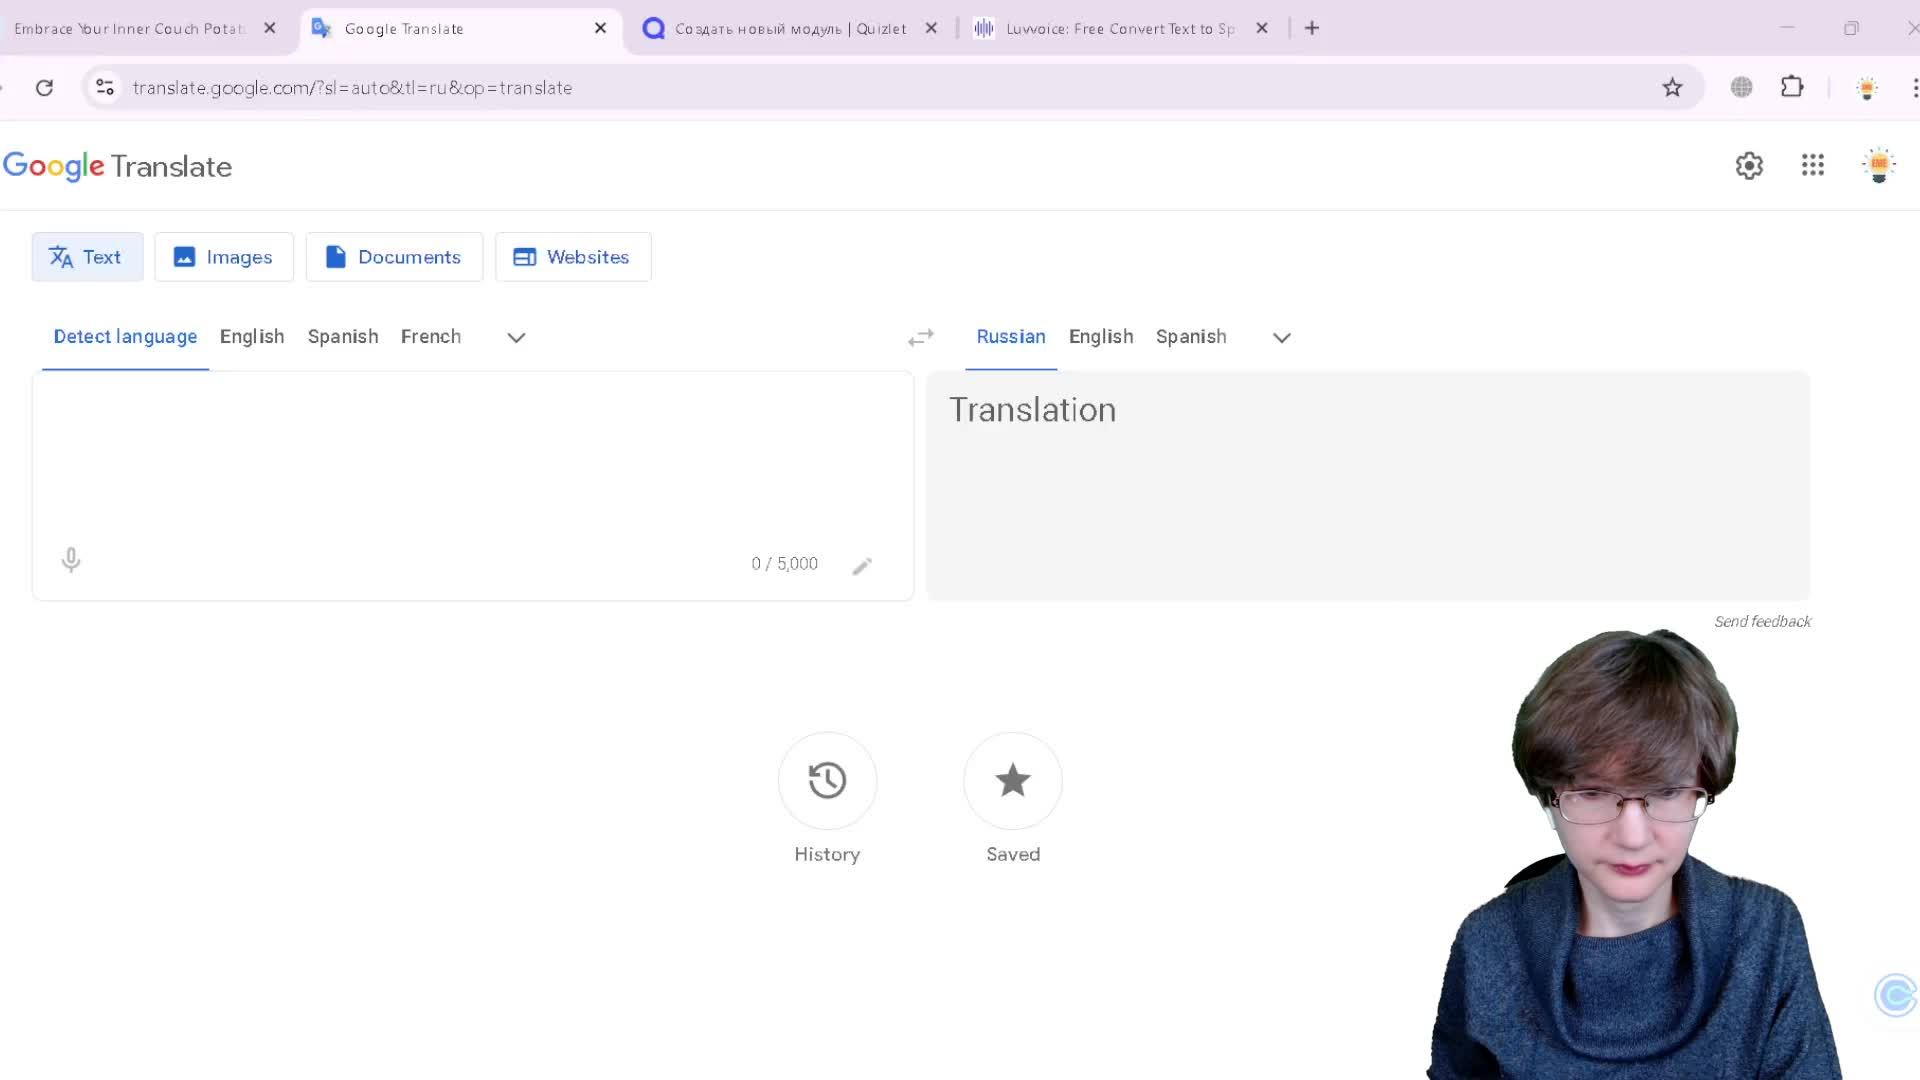Bookmark this page with star icon
This screenshot has height=1080, width=1920.
point(1672,88)
